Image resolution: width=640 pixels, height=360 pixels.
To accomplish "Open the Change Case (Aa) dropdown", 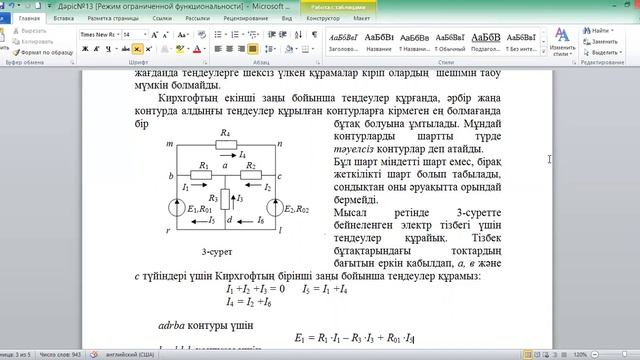I will click(x=183, y=35).
